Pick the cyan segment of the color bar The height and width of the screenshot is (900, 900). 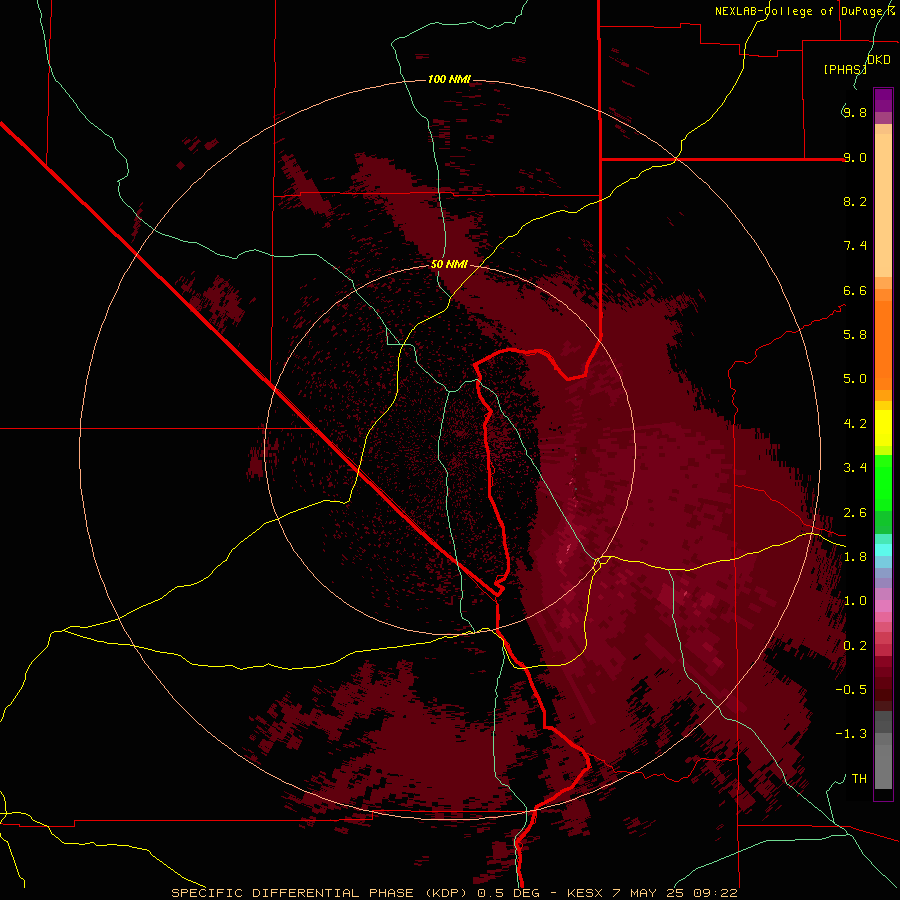point(883,550)
